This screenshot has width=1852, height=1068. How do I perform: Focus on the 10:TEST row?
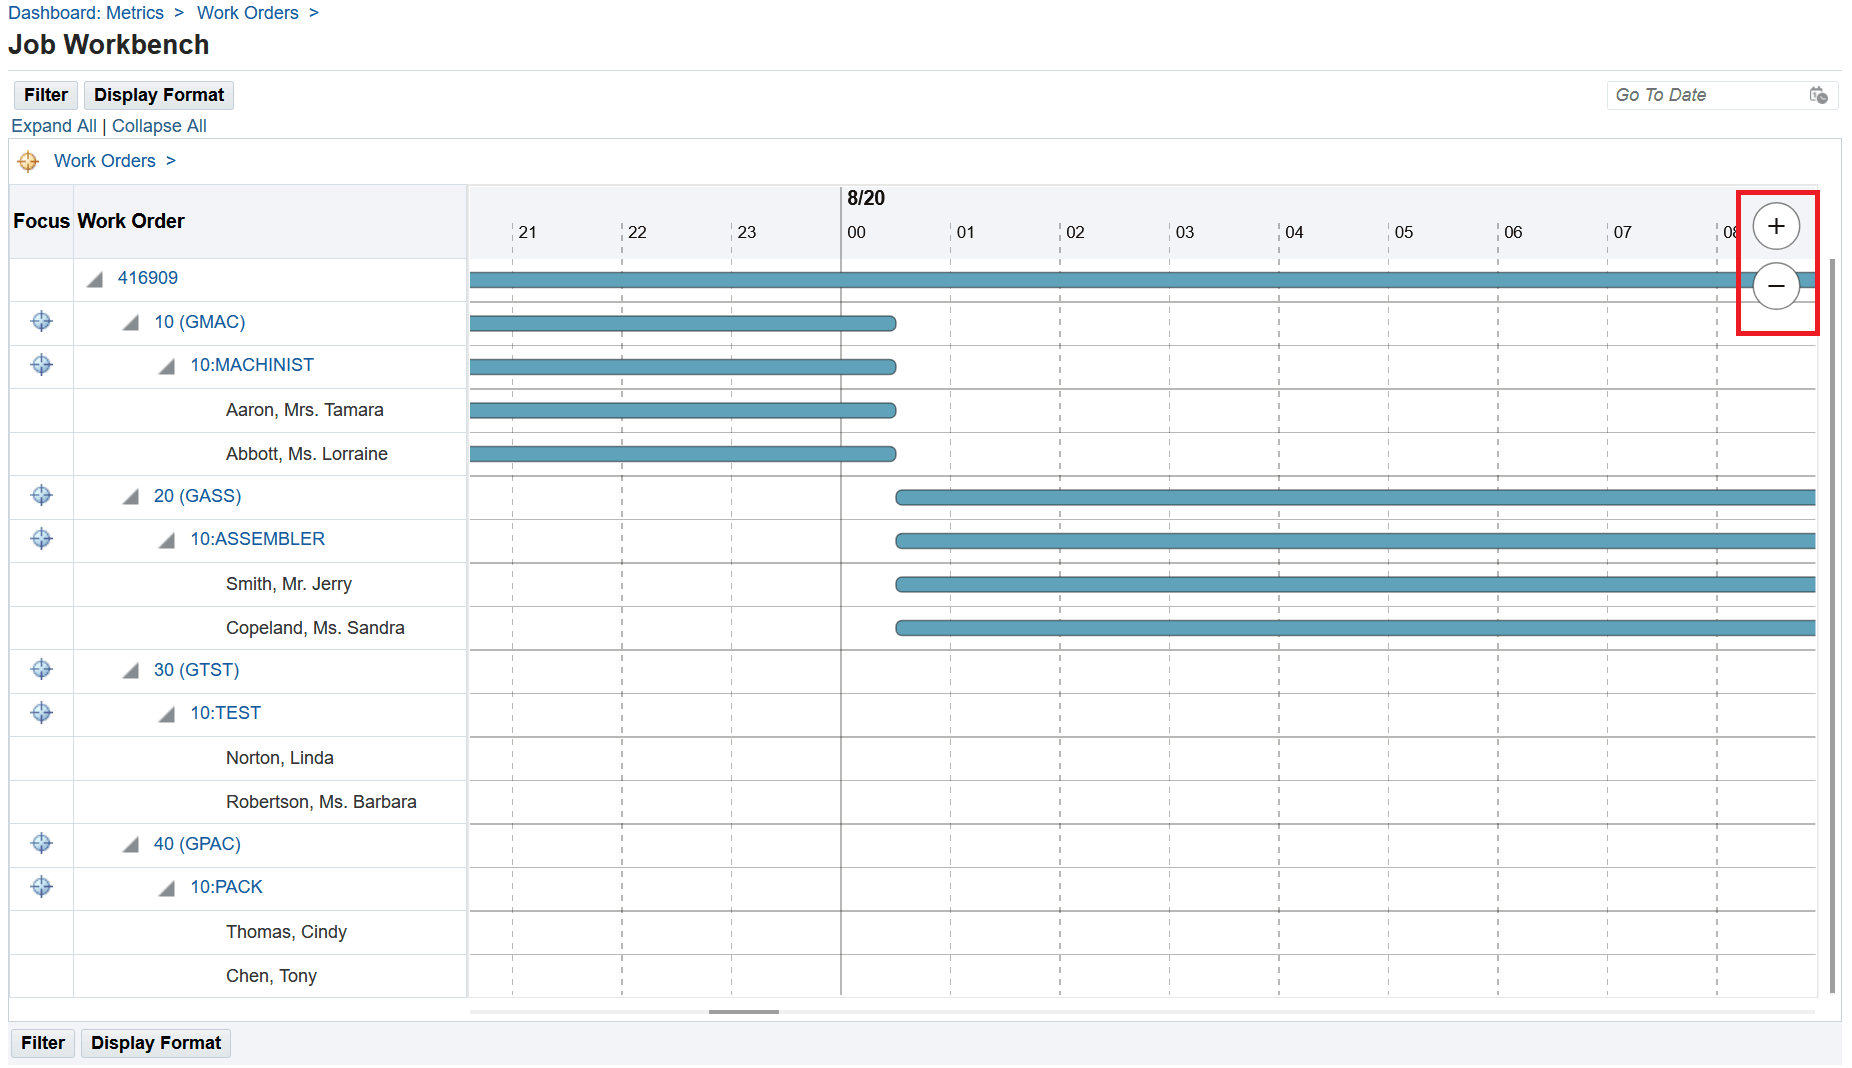(41, 713)
